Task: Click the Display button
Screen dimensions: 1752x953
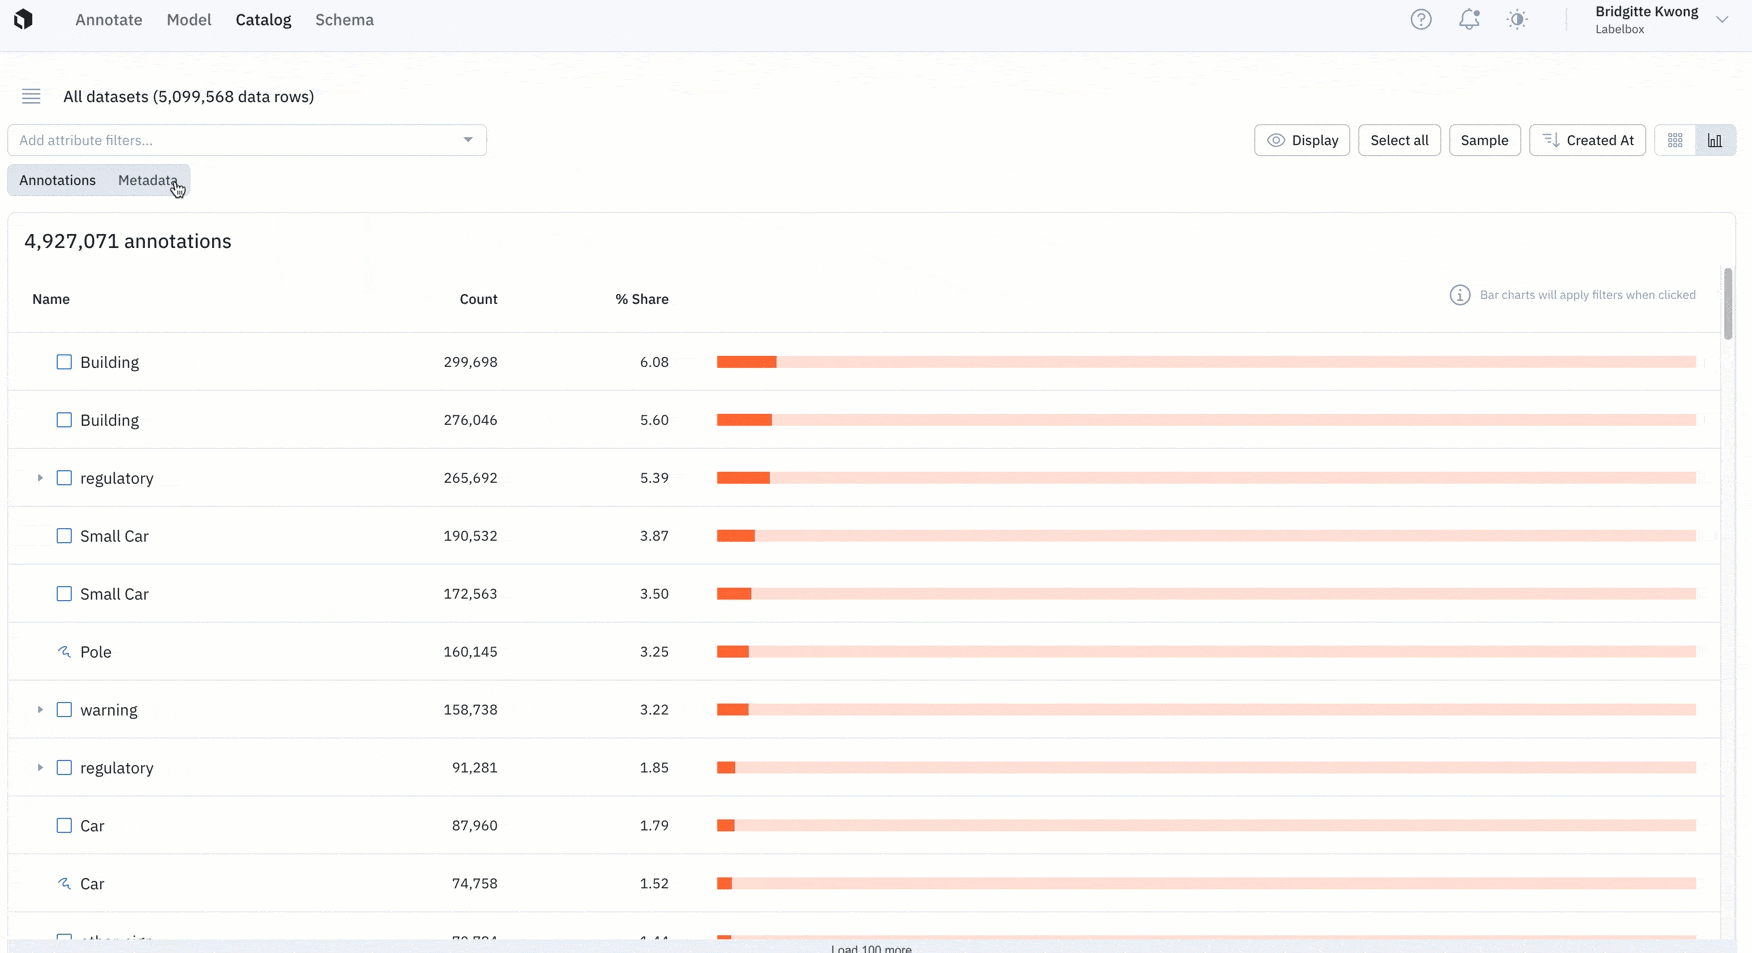Action: (1302, 140)
